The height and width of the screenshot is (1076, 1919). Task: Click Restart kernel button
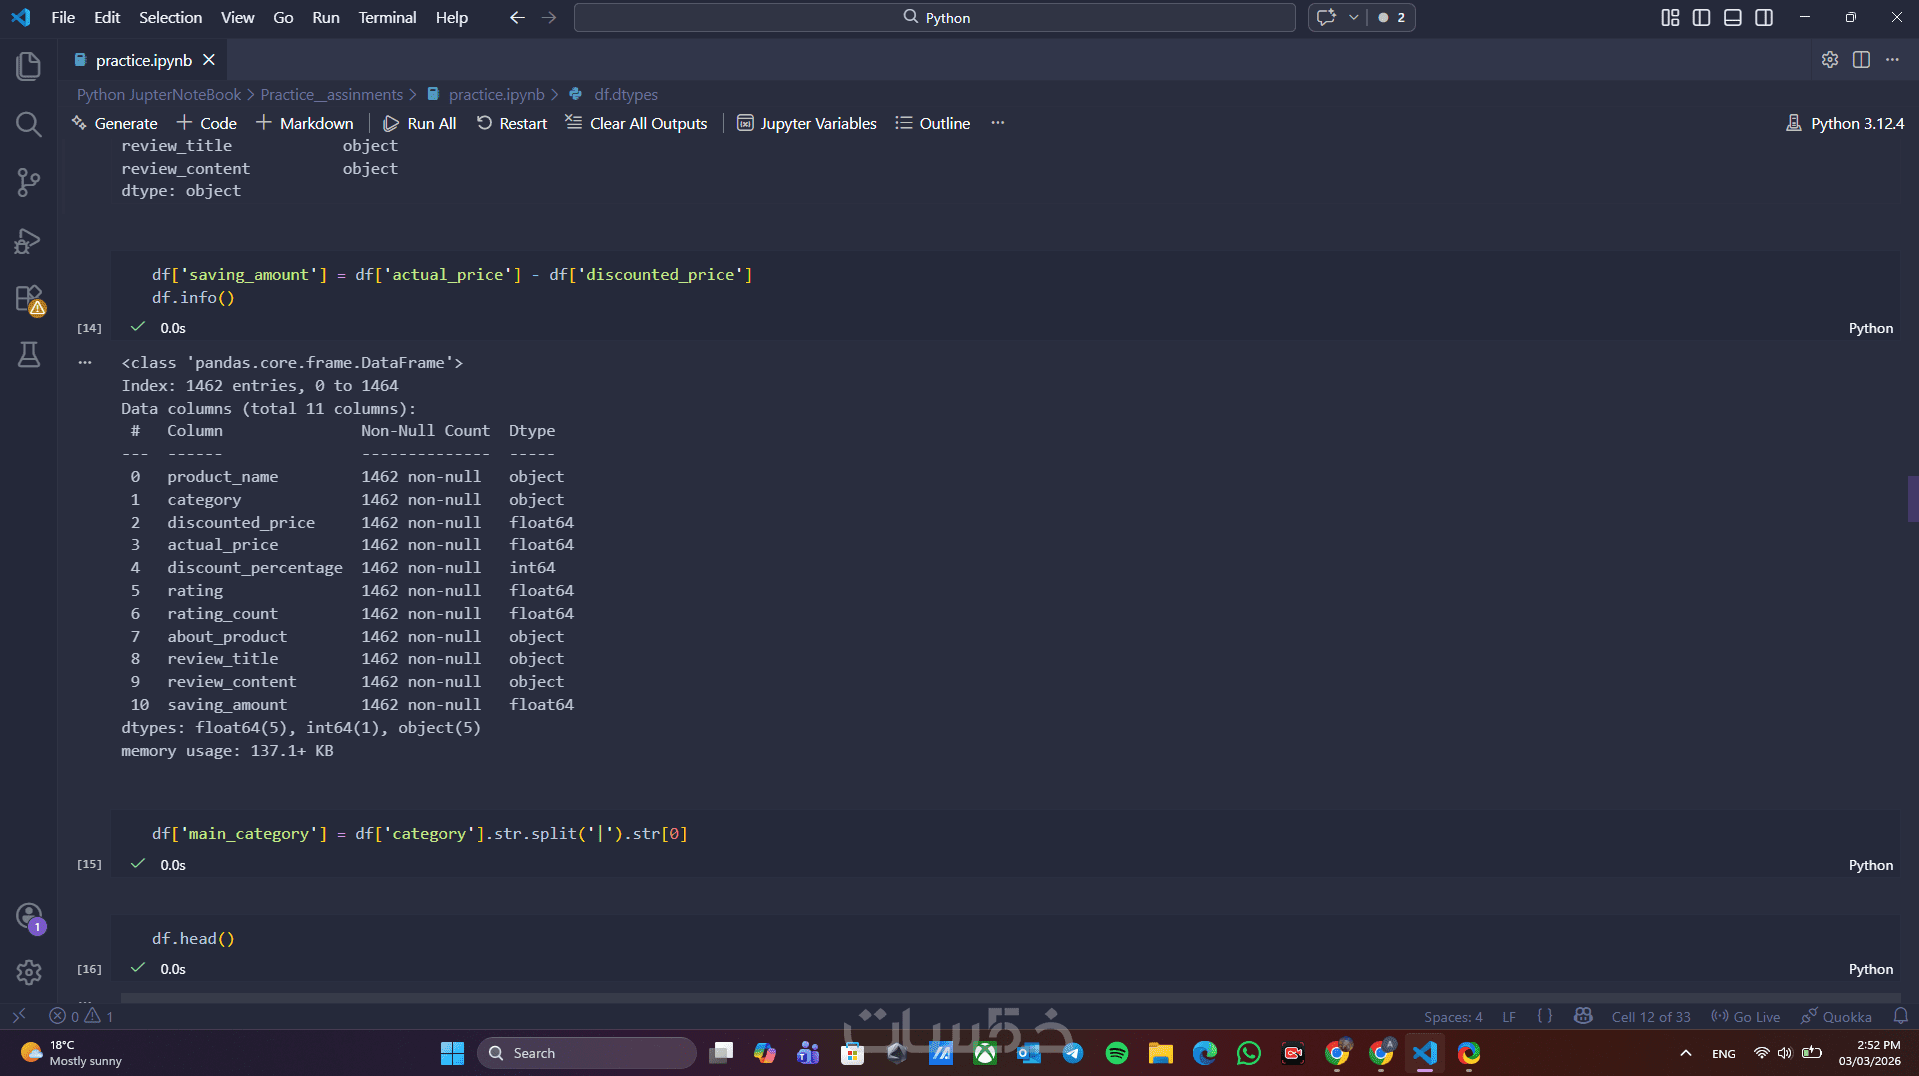tap(512, 123)
